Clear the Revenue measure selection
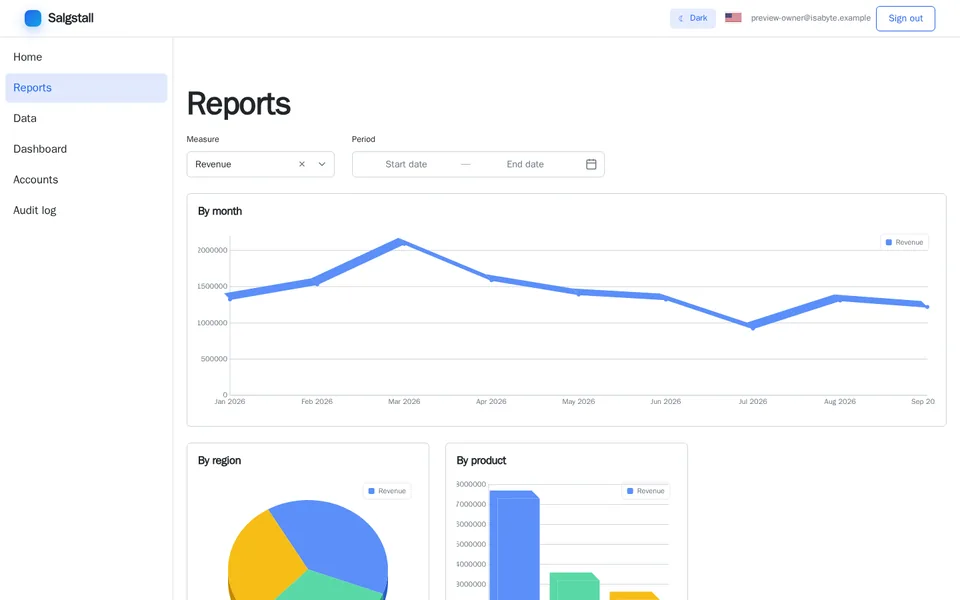 (x=302, y=164)
